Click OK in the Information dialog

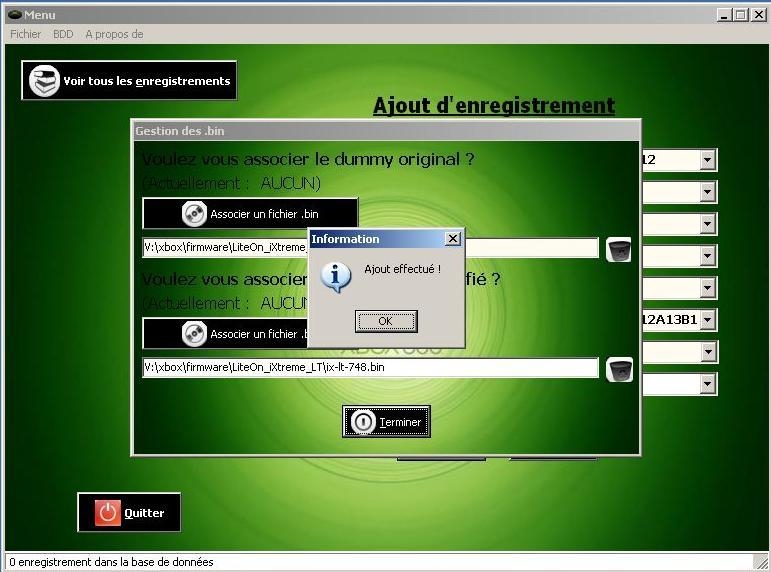pyautogui.click(x=386, y=321)
